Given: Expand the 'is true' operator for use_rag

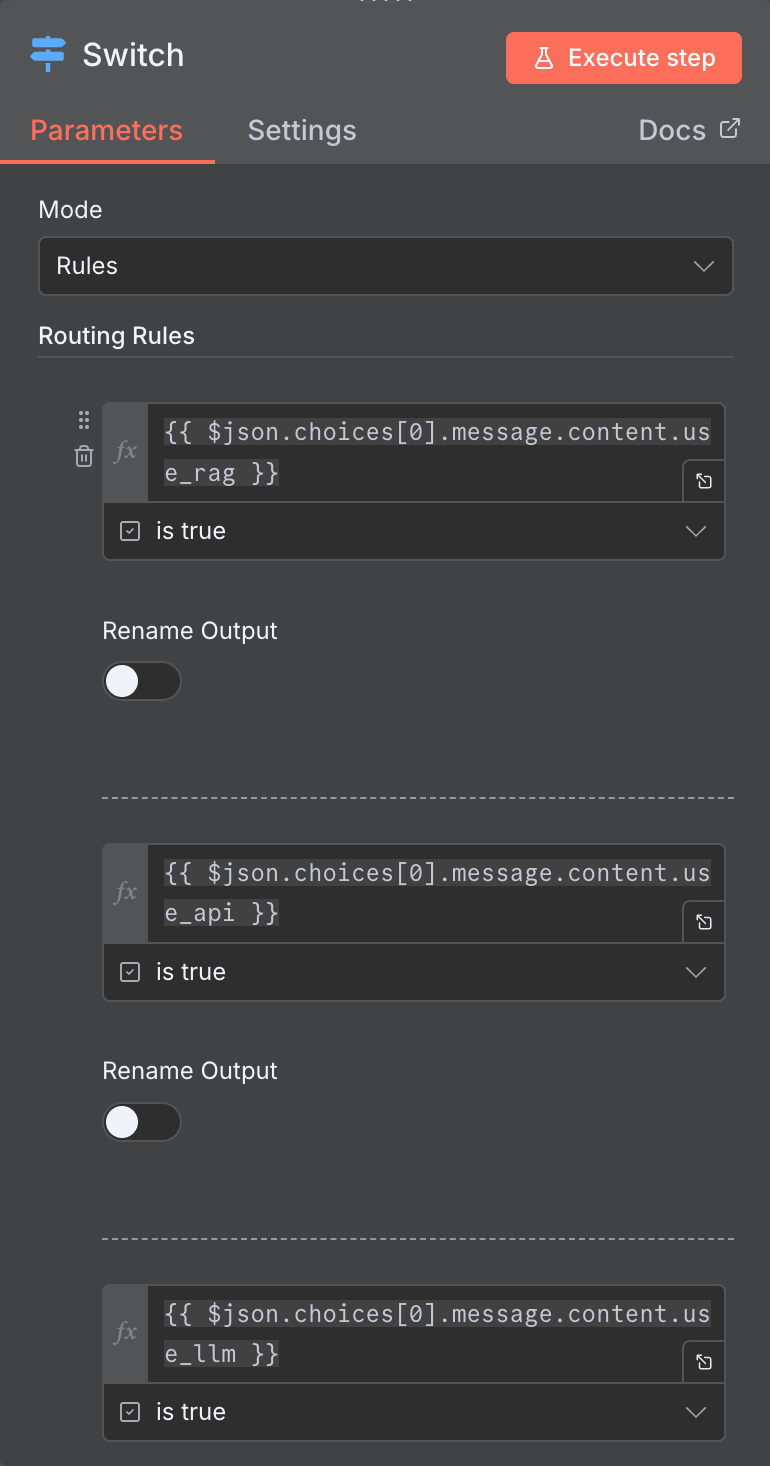Looking at the screenshot, I should click(x=413, y=531).
